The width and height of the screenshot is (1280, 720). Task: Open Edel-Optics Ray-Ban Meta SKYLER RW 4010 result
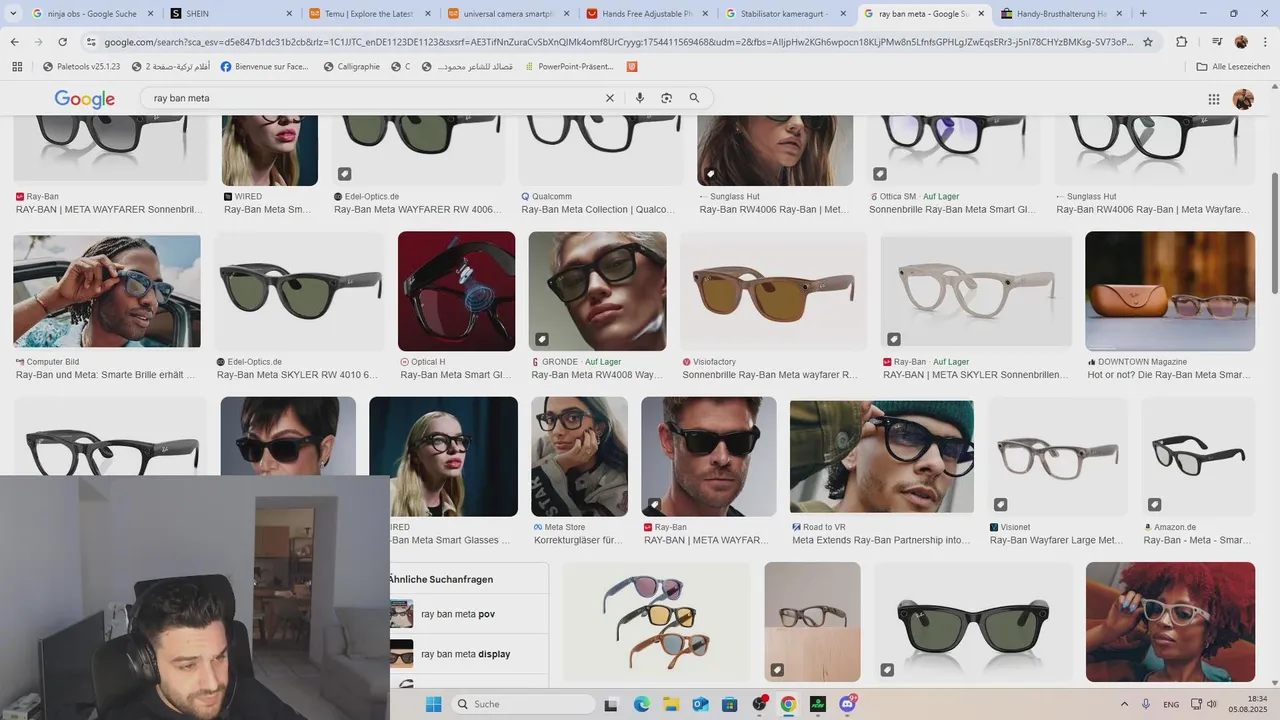(x=298, y=375)
